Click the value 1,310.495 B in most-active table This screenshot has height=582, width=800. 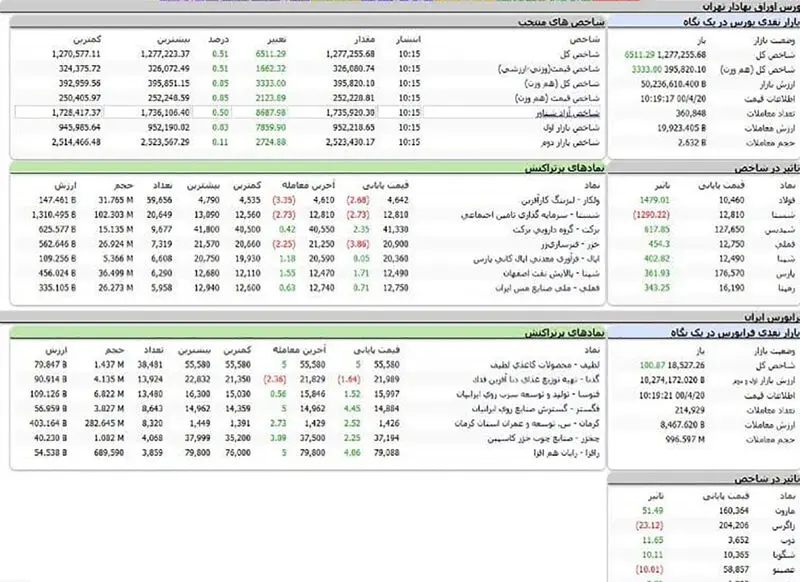(54, 215)
